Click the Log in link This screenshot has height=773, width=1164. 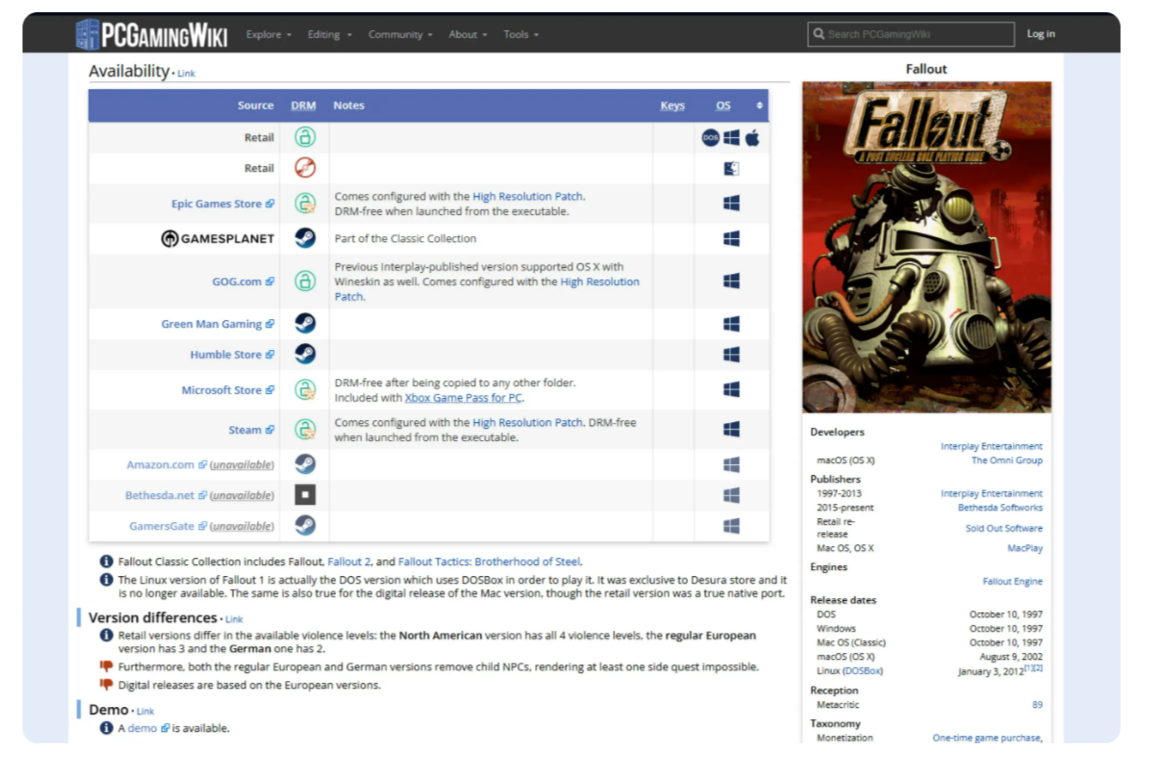[1041, 34]
